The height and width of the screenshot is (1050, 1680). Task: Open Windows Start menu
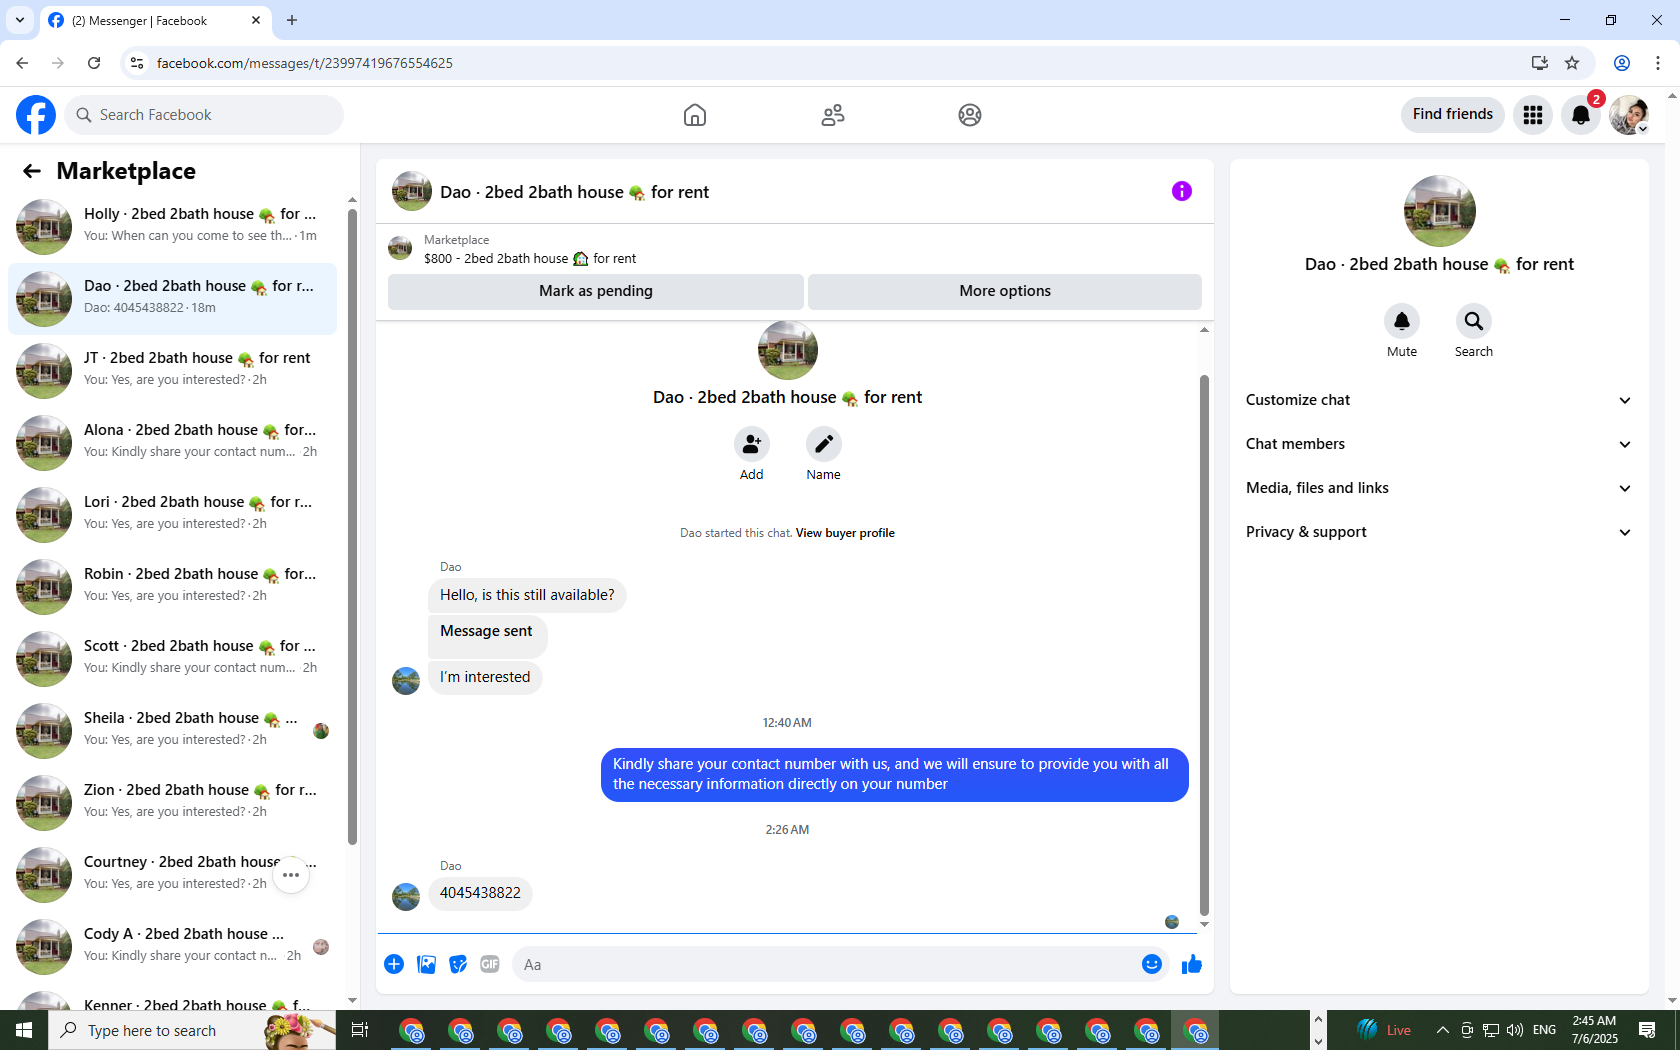tap(24, 1030)
